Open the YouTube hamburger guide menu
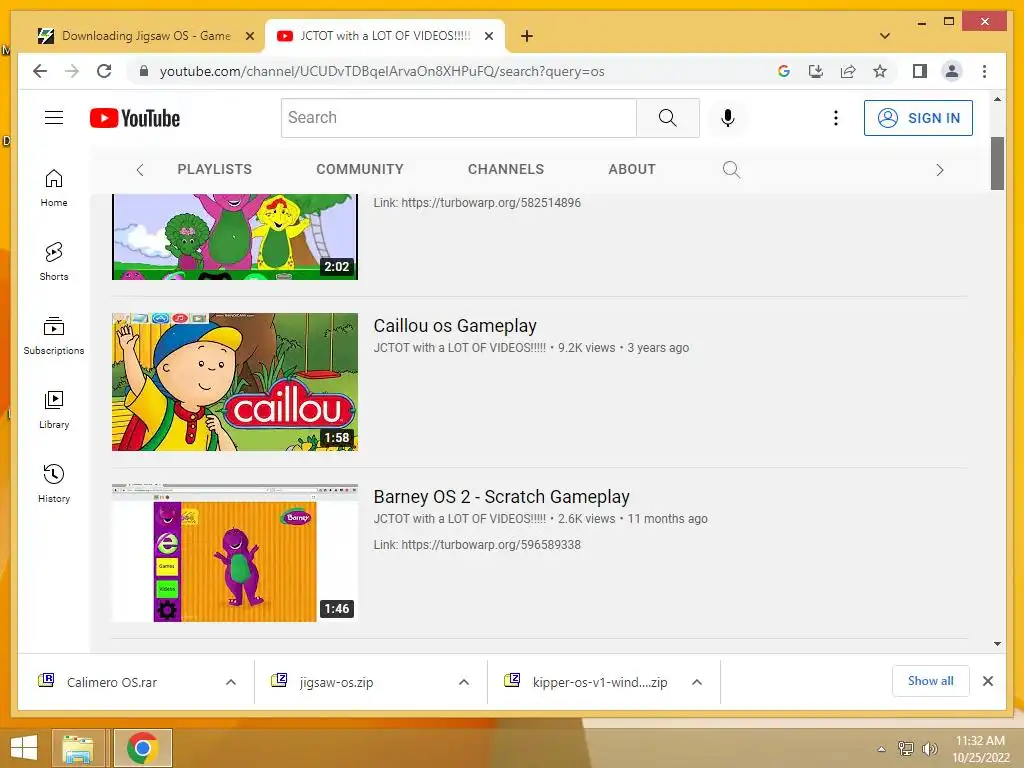 [x=54, y=118]
